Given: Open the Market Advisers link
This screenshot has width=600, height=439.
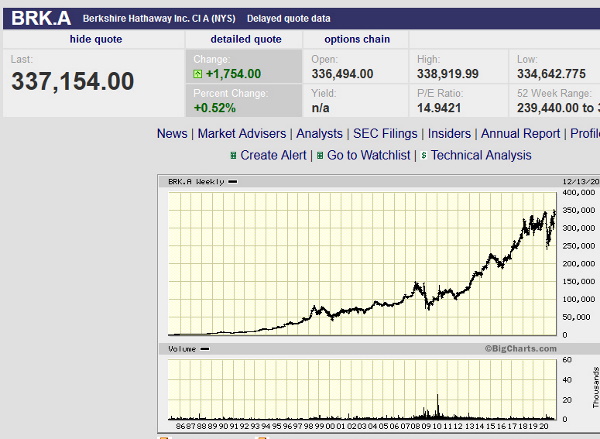Looking at the screenshot, I should click(x=242, y=134).
